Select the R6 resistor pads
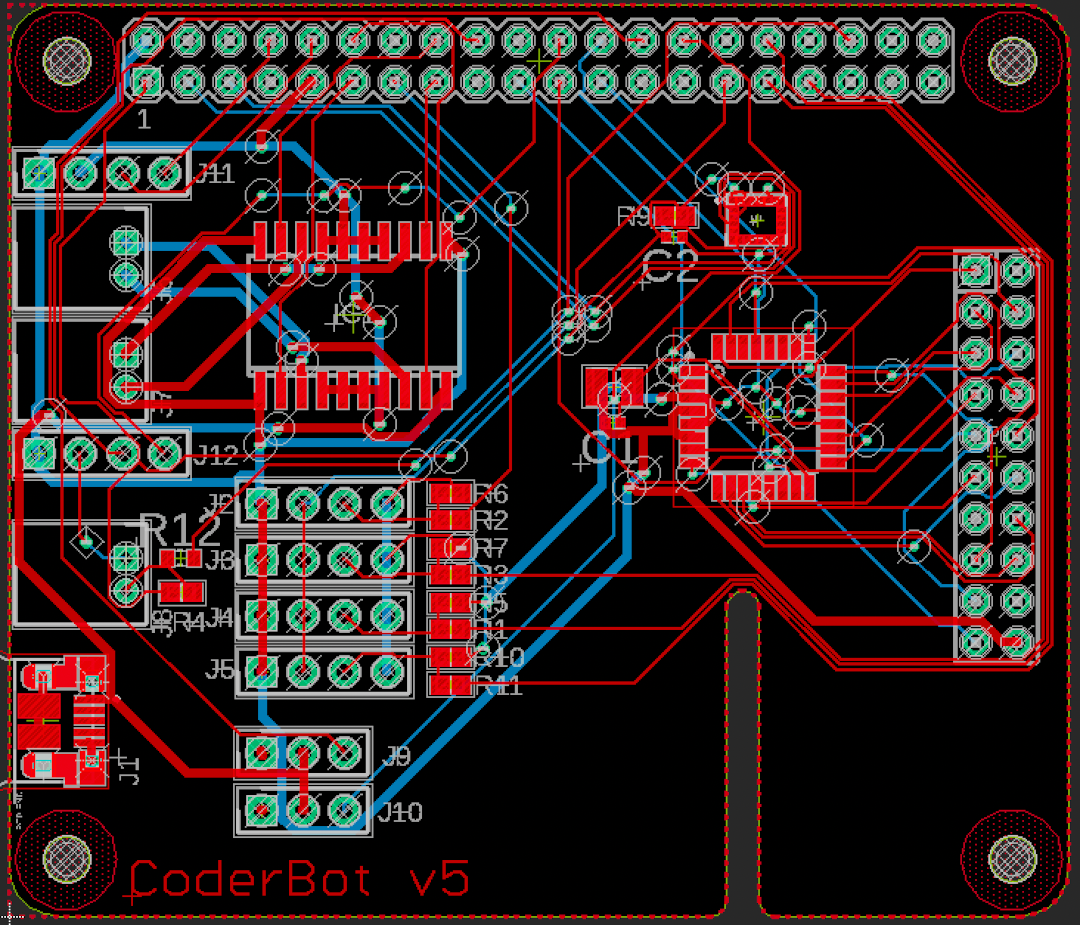This screenshot has height=925, width=1080. click(x=450, y=494)
